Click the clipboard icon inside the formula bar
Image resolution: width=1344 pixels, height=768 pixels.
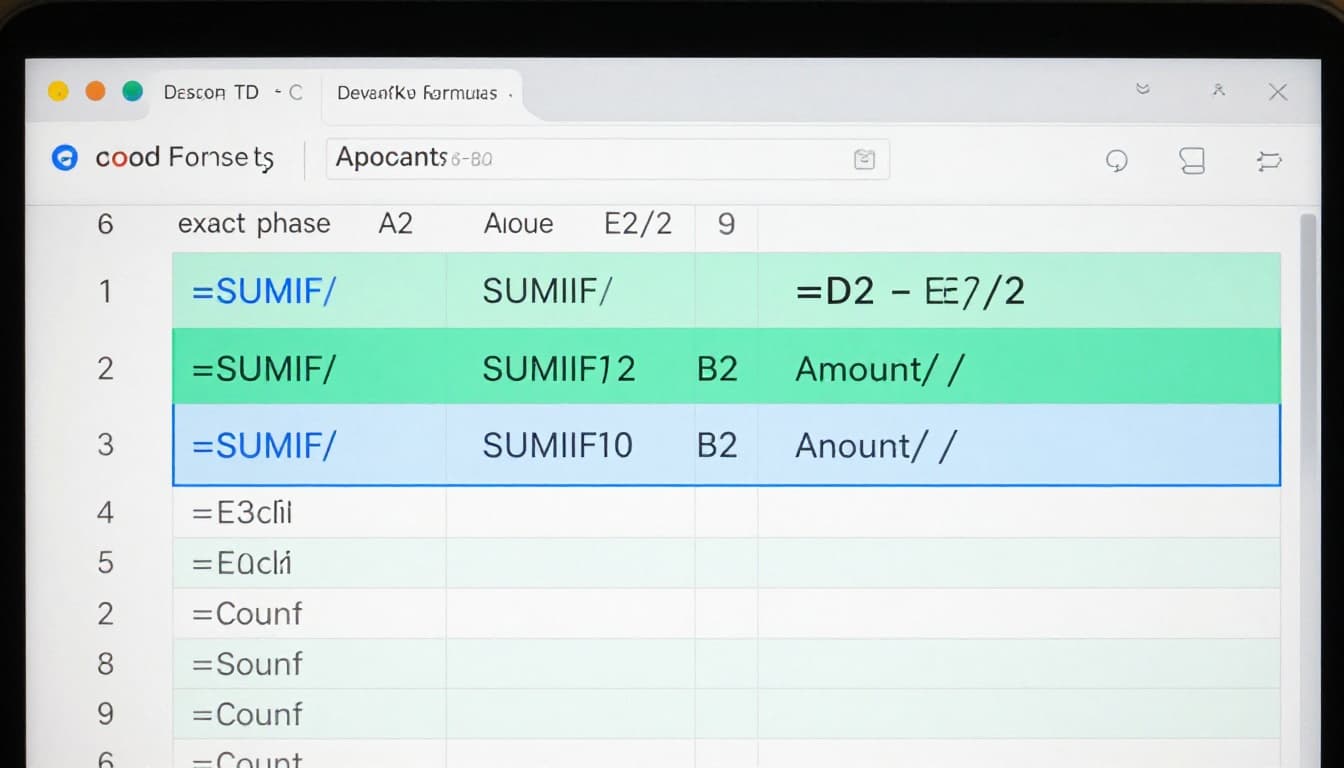pos(864,158)
